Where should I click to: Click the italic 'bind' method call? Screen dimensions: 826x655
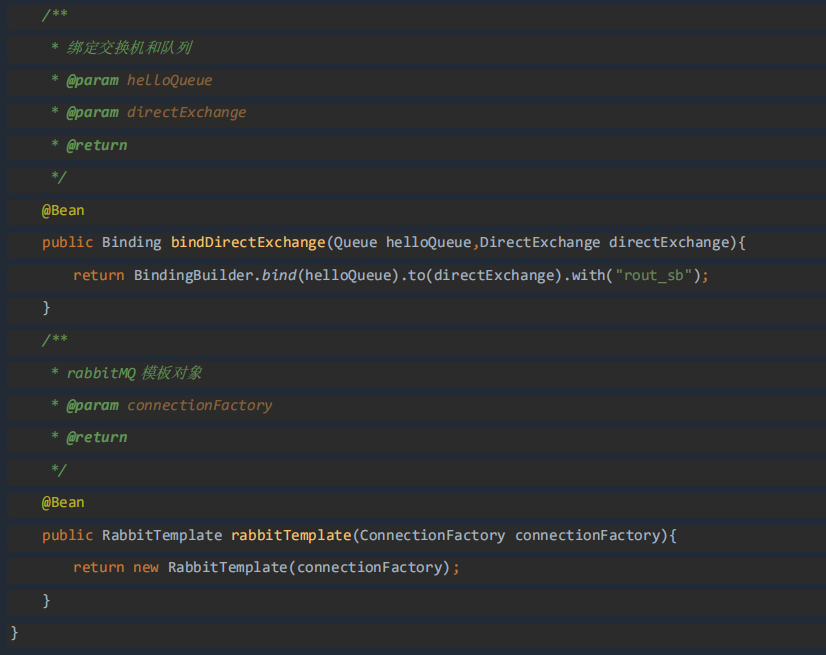pos(279,275)
